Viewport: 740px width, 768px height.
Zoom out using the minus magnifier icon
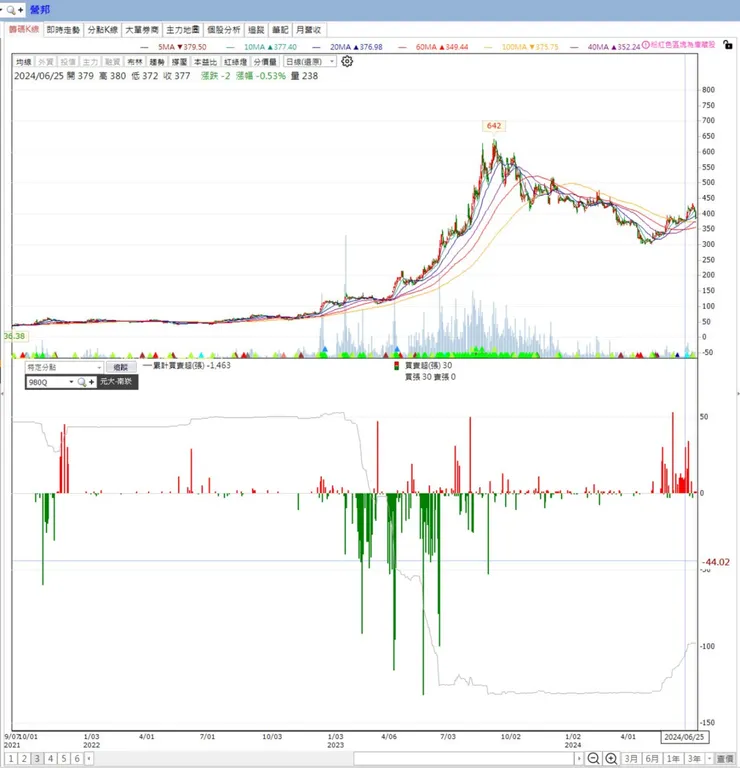593,759
